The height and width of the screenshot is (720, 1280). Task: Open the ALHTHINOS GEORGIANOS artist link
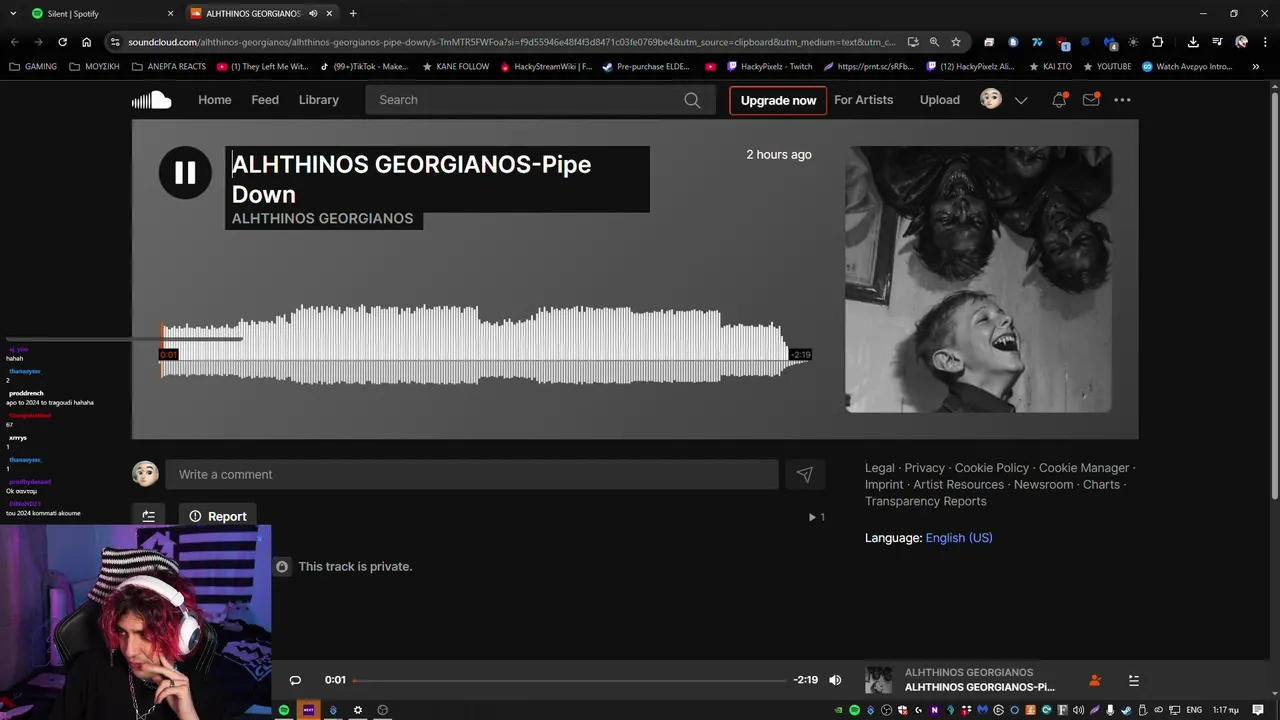pyautogui.click(x=322, y=218)
